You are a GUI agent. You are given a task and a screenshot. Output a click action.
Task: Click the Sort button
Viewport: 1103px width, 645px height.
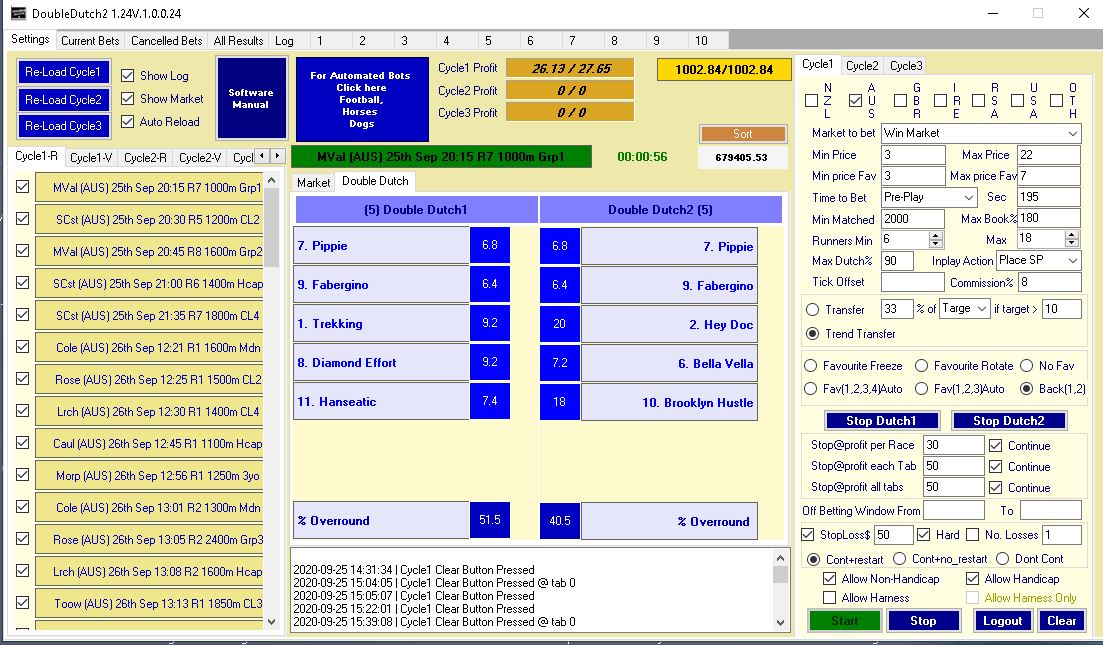743,134
